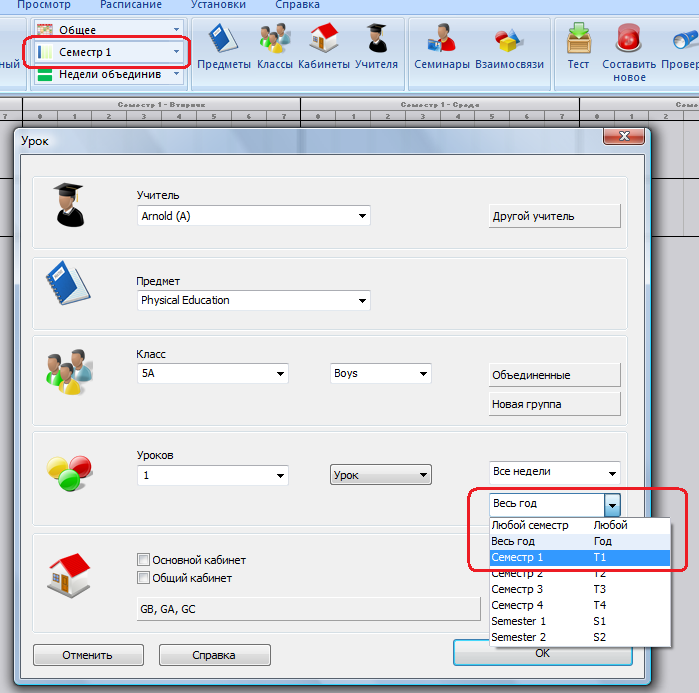The width and height of the screenshot is (699, 693).
Task: Open the Семинары toolbar icon
Action: (x=440, y=46)
